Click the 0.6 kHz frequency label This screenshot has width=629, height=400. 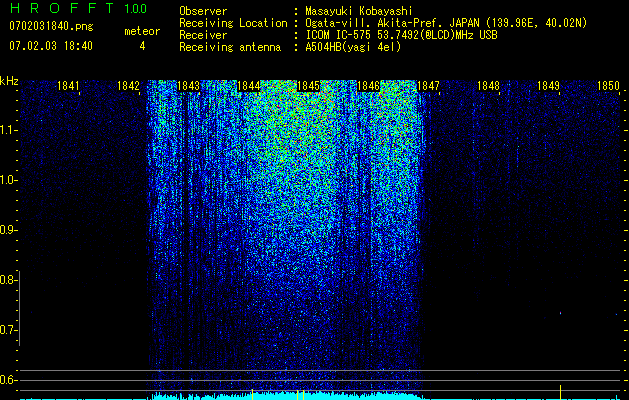pos(7,380)
